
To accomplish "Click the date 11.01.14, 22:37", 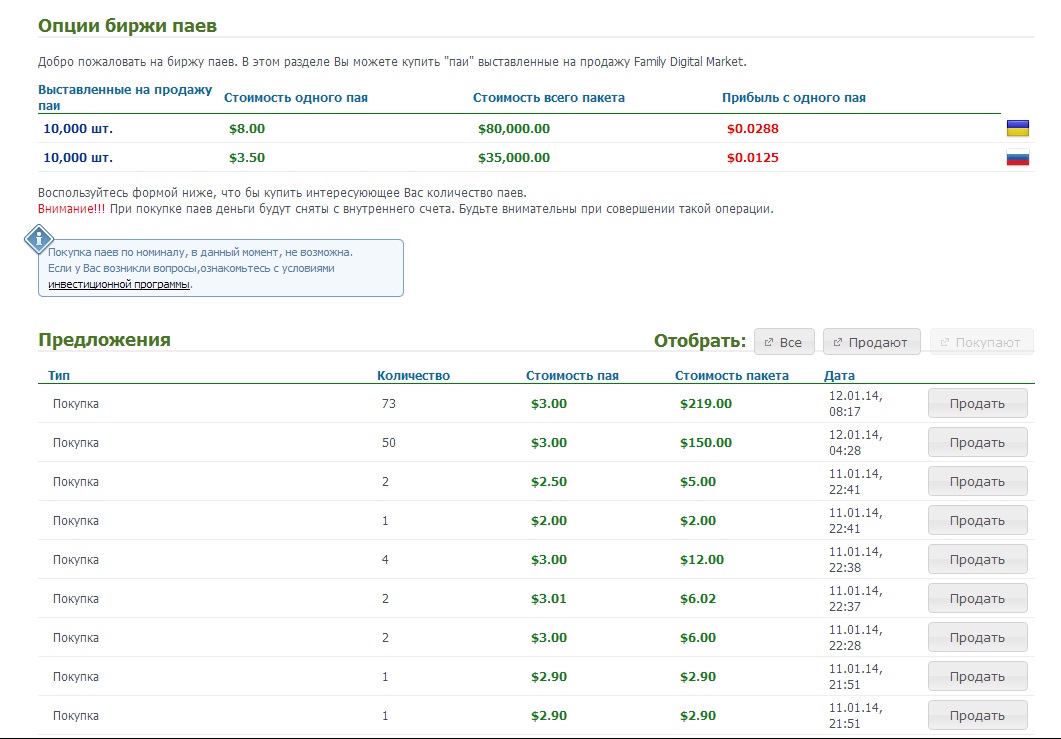I will pos(855,598).
